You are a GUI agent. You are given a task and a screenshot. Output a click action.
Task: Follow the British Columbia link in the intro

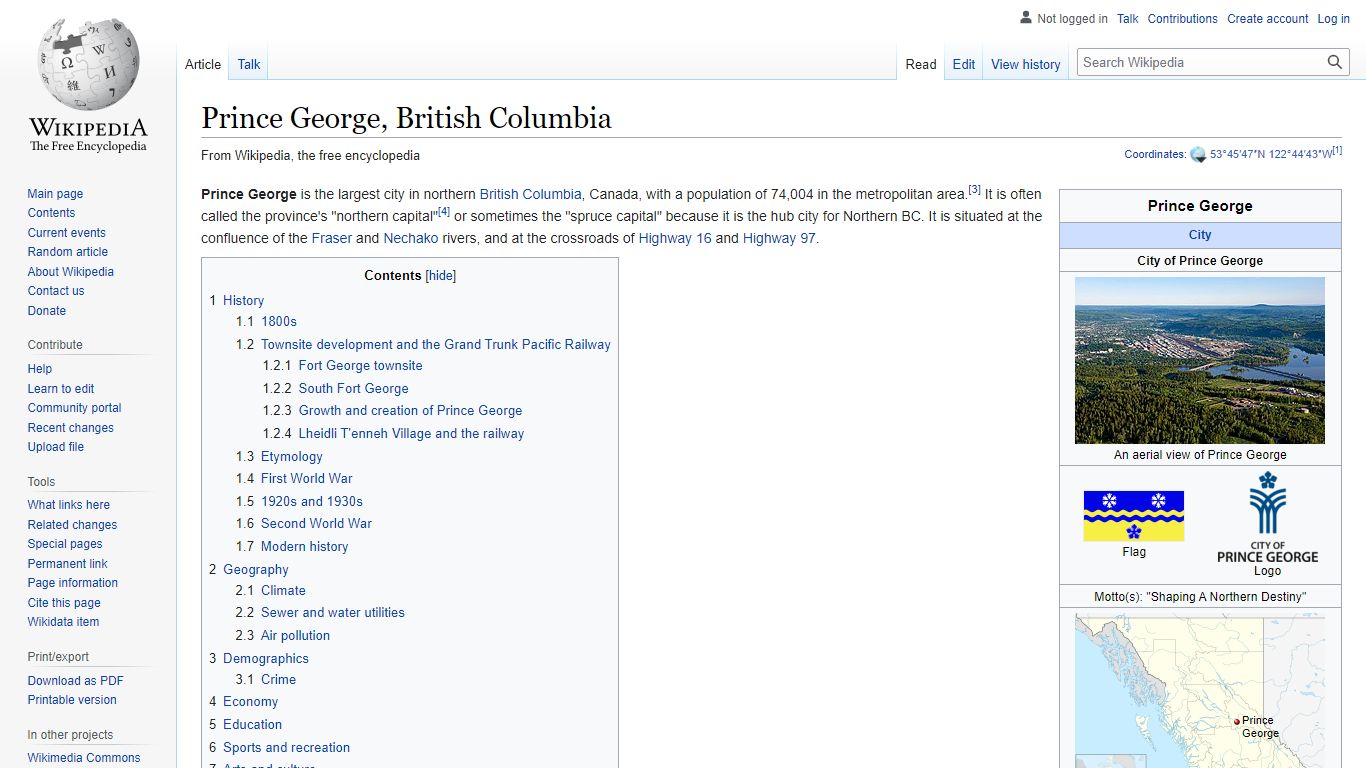pos(530,194)
